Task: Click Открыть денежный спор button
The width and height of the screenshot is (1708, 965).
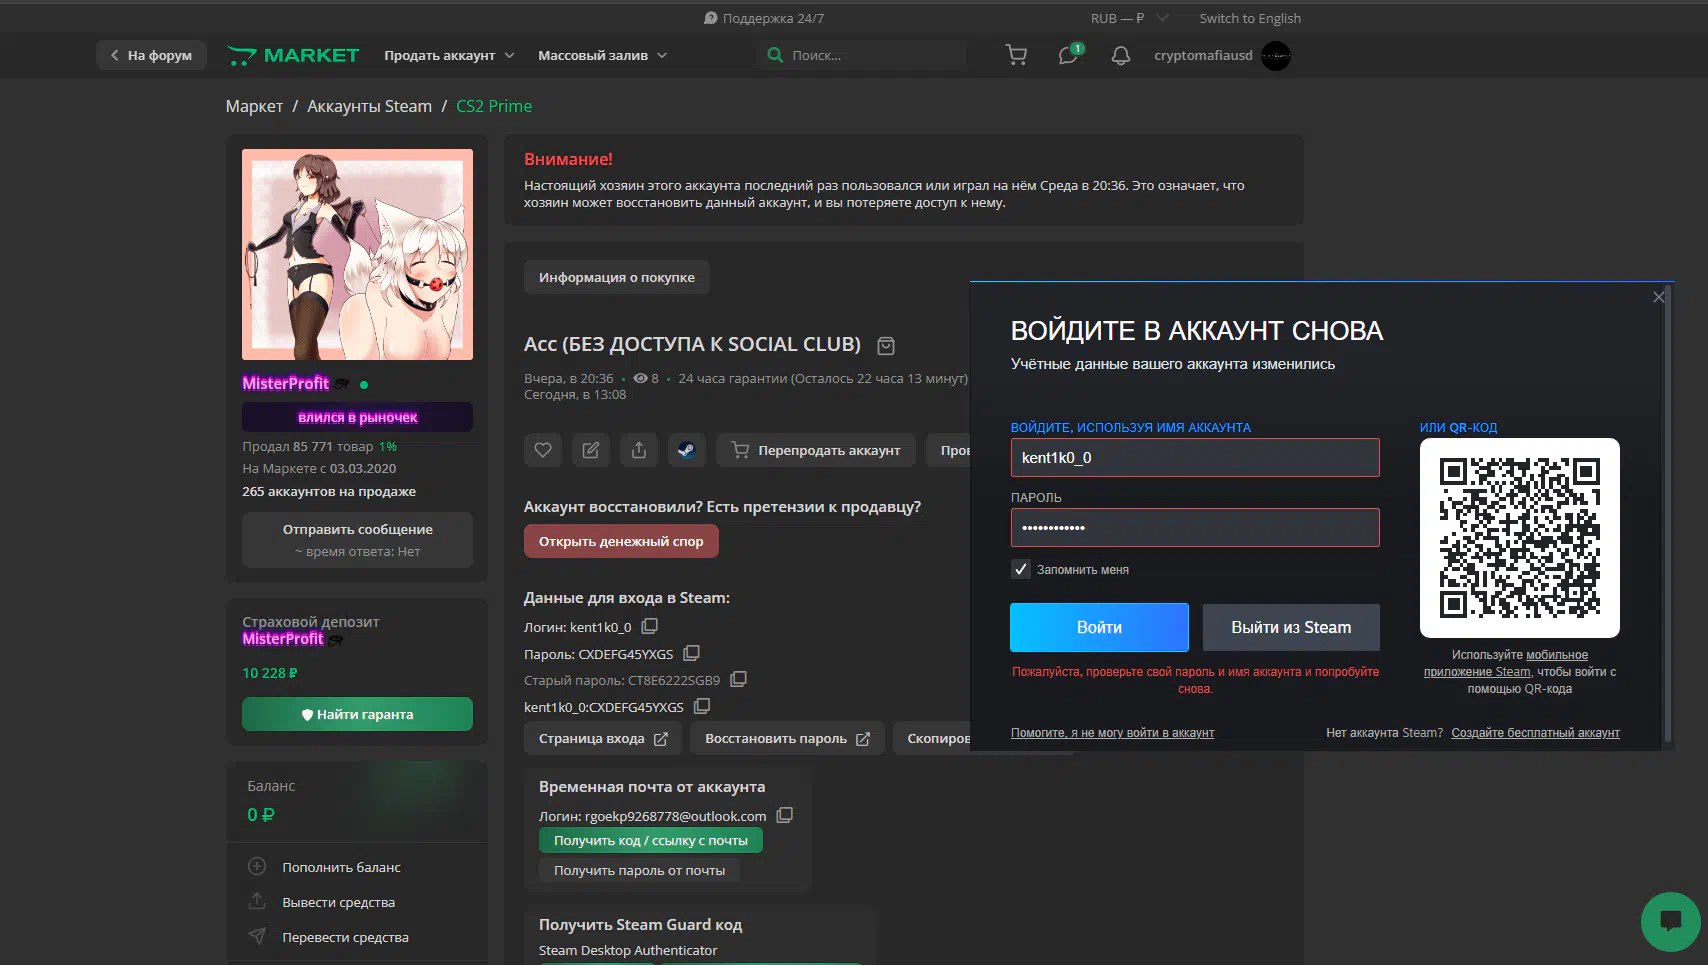Action: click(621, 541)
